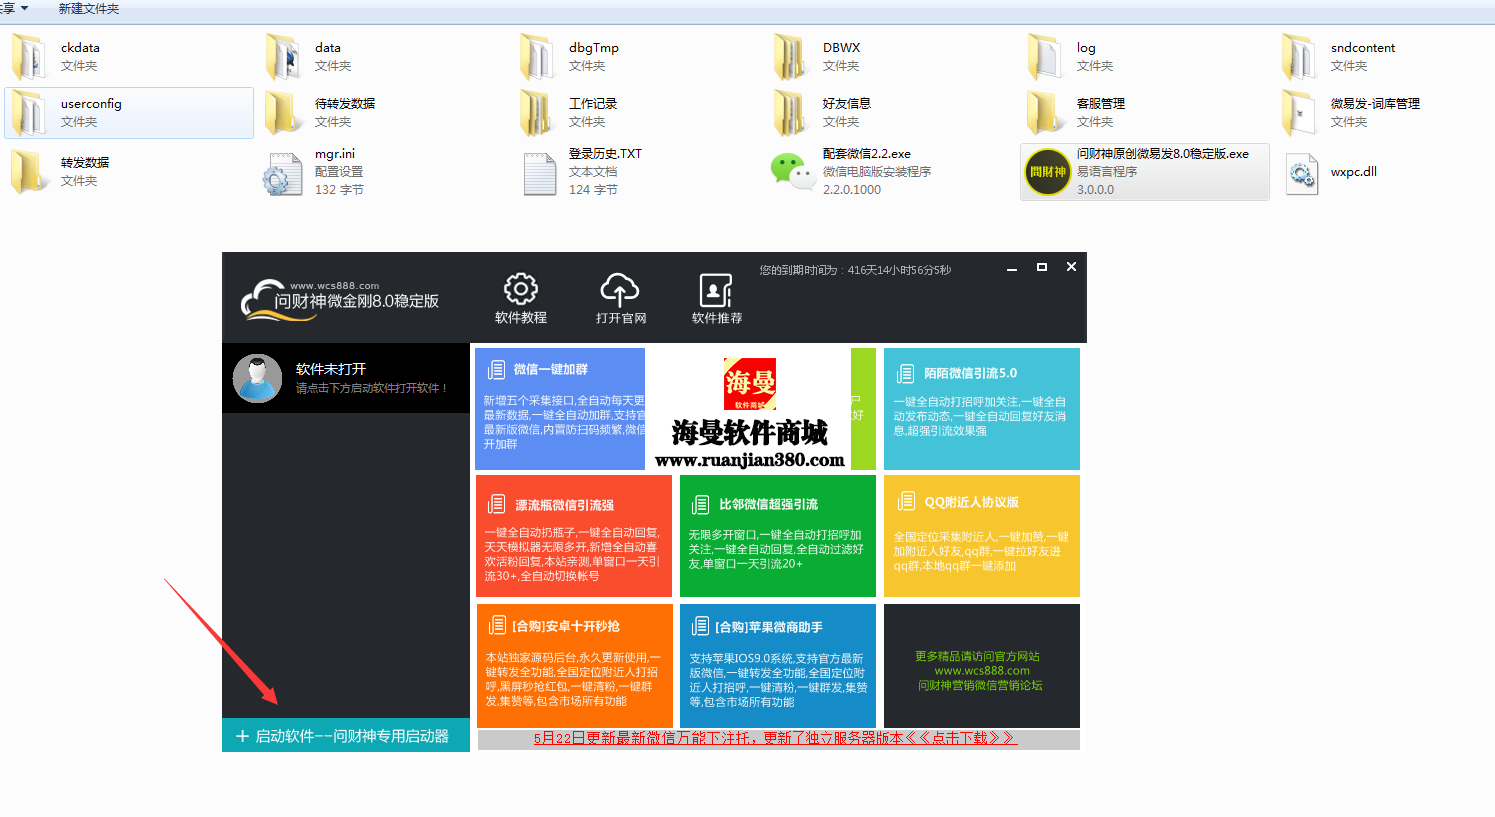Click the 漂流瓶微信引流强 document icon
This screenshot has height=817, width=1495.
(496, 504)
